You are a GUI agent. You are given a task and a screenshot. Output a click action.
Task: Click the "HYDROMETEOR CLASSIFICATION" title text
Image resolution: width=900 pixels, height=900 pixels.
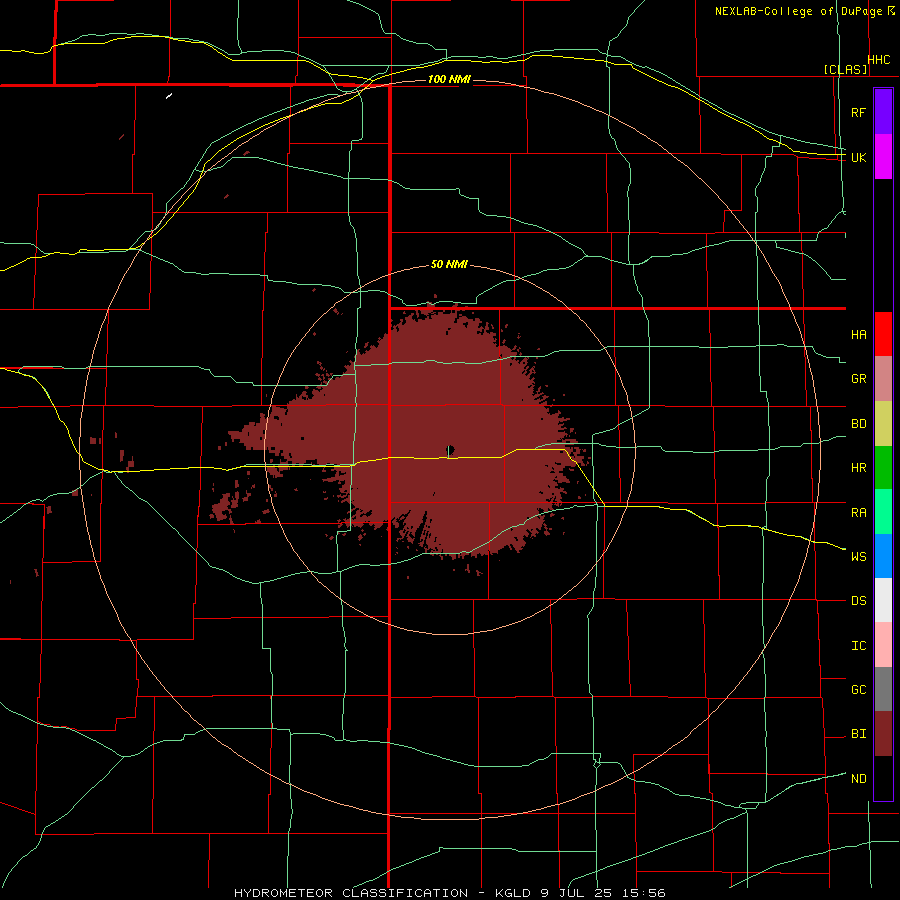click(x=351, y=893)
